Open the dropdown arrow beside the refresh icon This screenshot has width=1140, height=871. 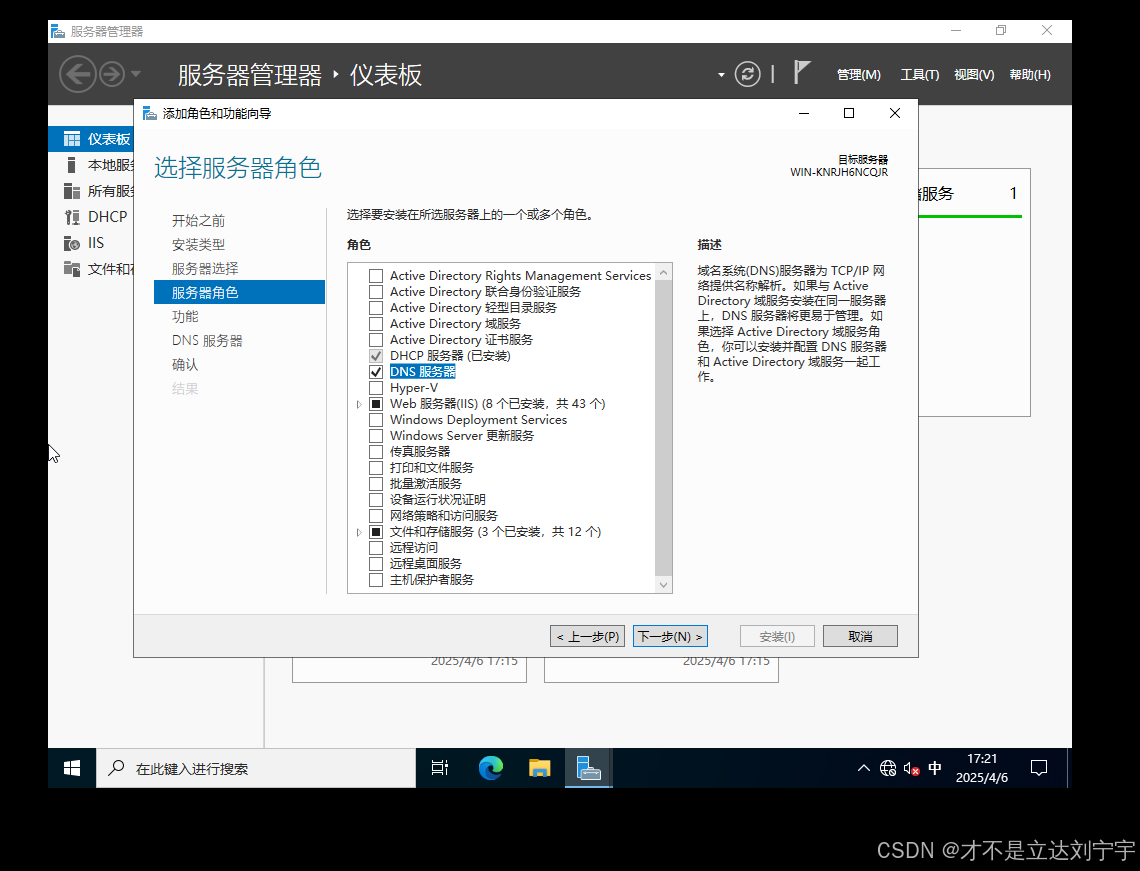[719, 74]
